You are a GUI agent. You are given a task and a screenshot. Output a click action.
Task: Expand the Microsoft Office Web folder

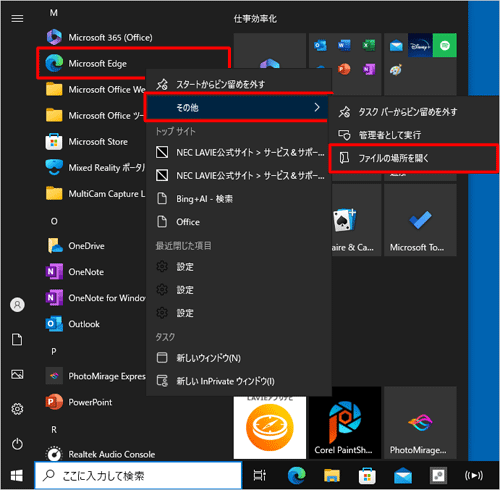(x=96, y=89)
